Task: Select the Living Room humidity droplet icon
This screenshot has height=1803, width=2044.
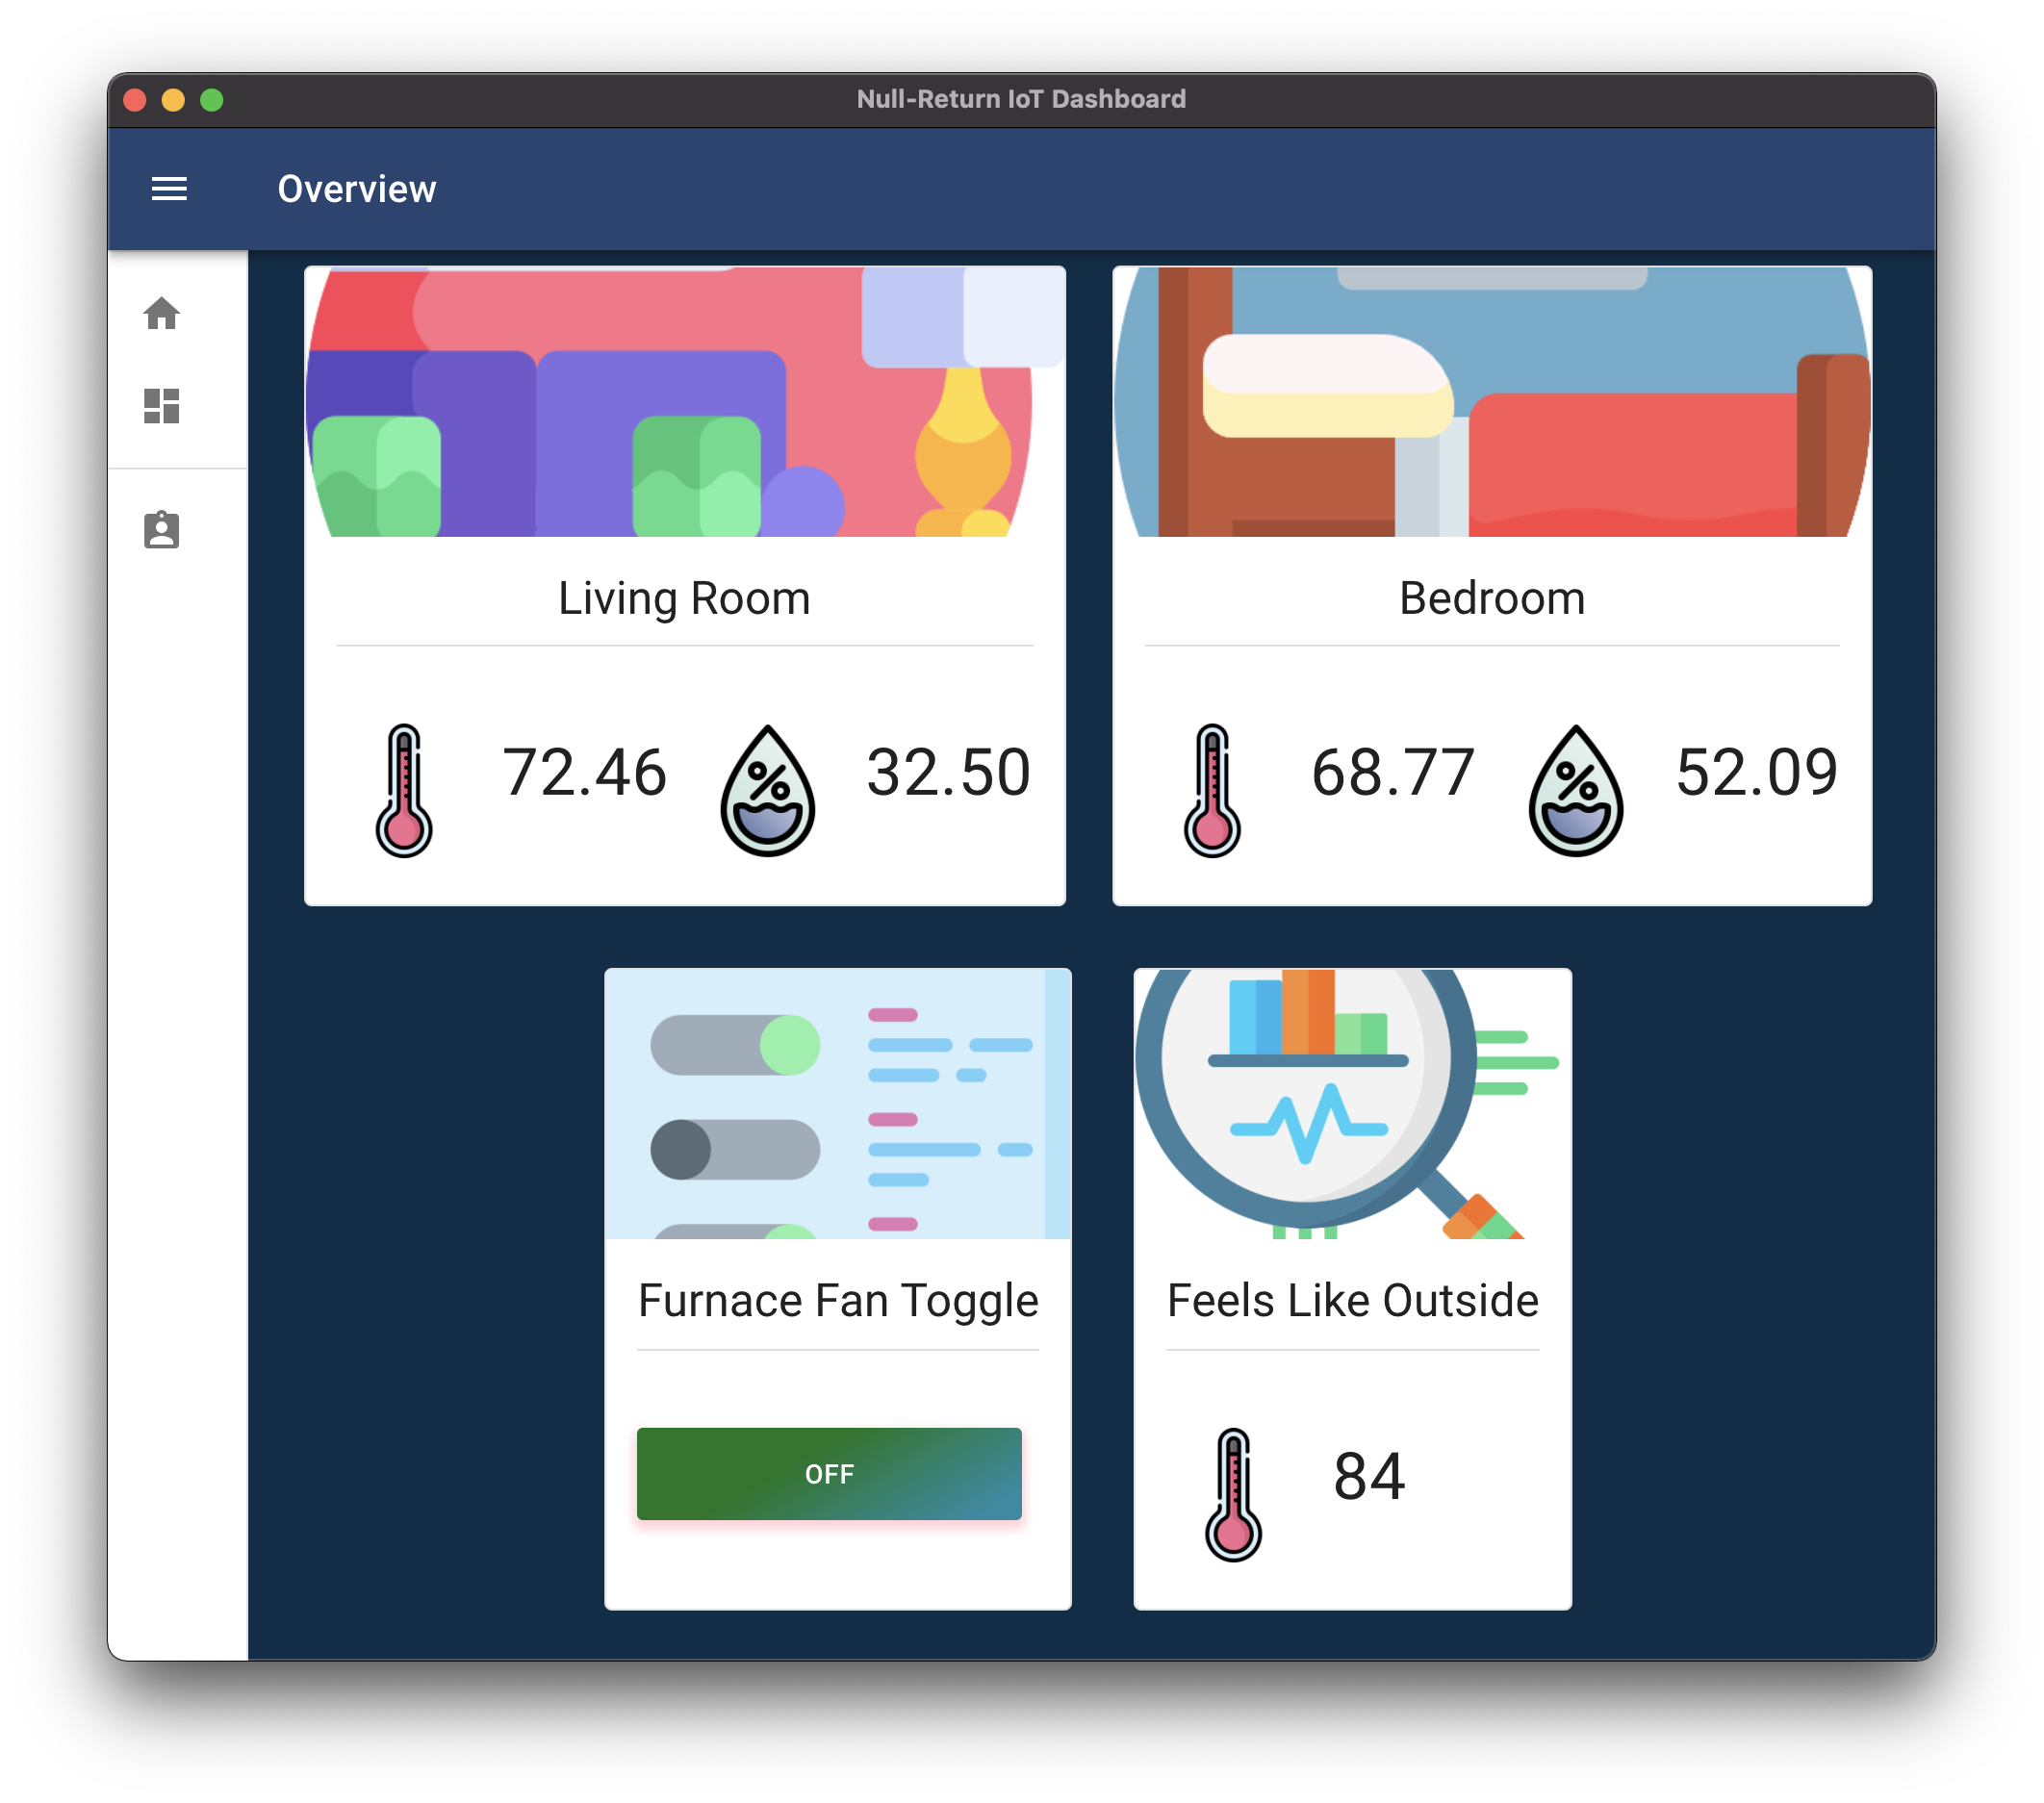Action: (766, 787)
